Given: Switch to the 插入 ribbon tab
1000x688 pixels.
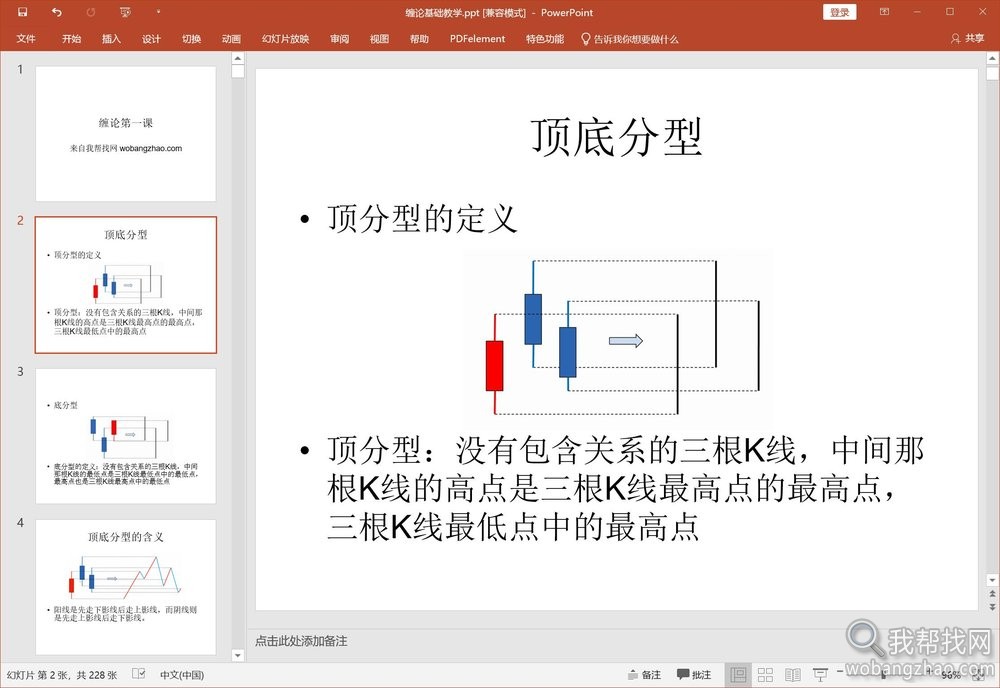Looking at the screenshot, I should coord(110,39).
